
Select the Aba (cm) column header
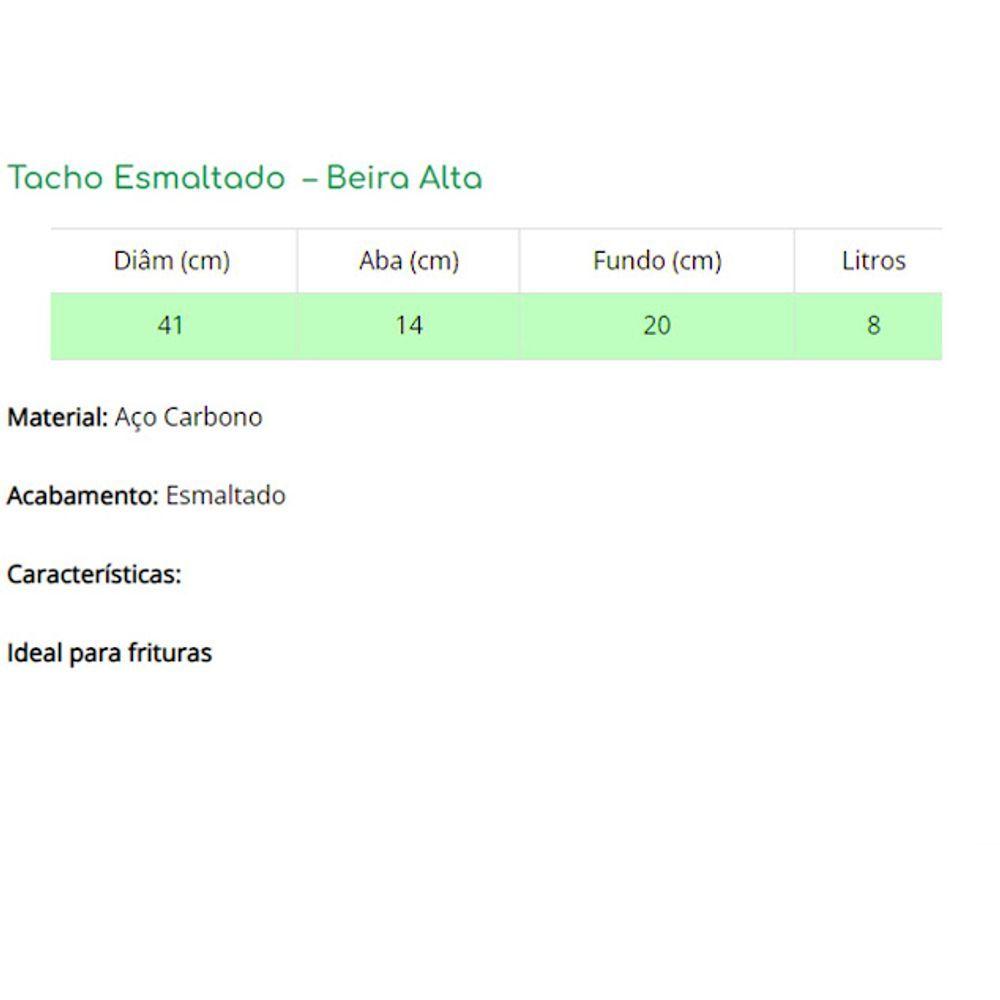tap(409, 261)
